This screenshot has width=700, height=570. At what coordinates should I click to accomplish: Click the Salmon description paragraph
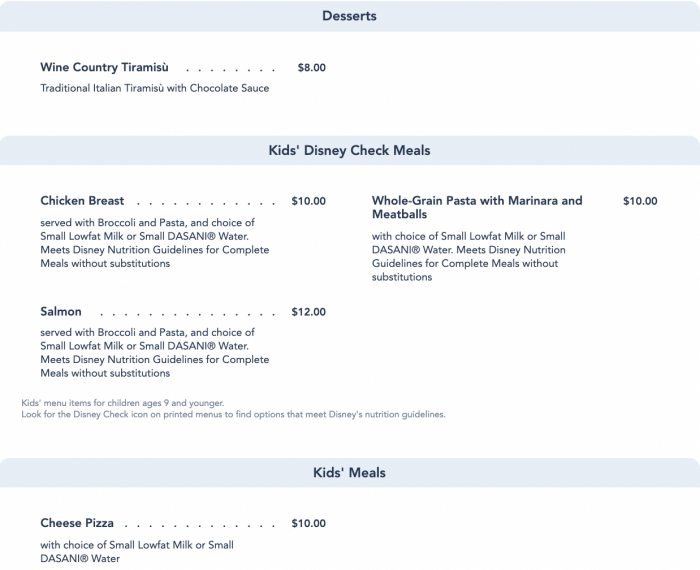point(154,353)
